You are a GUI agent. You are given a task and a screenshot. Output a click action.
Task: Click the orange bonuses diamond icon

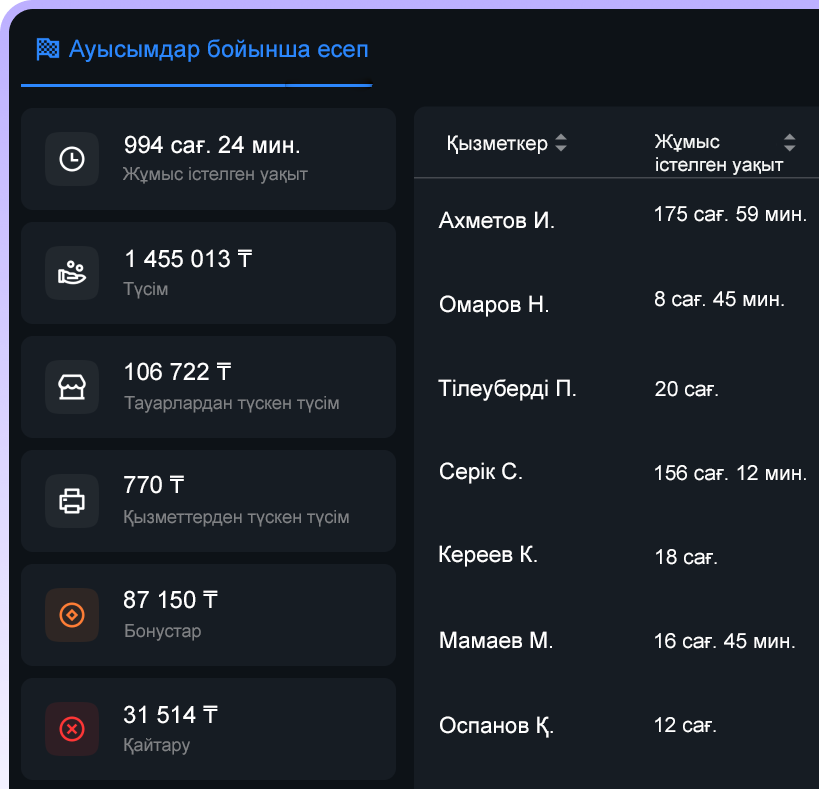pos(72,615)
